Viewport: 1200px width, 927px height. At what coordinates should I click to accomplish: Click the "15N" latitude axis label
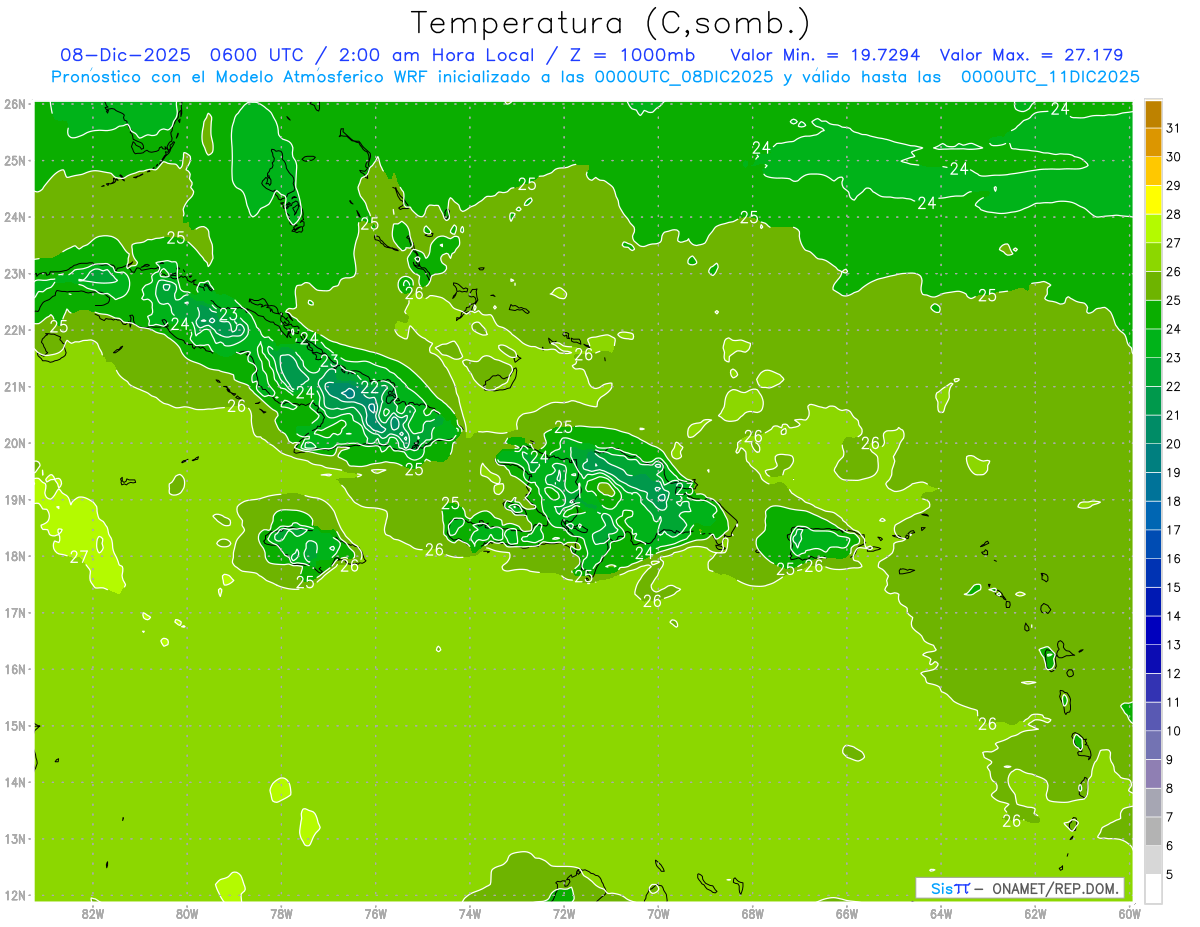[14, 725]
